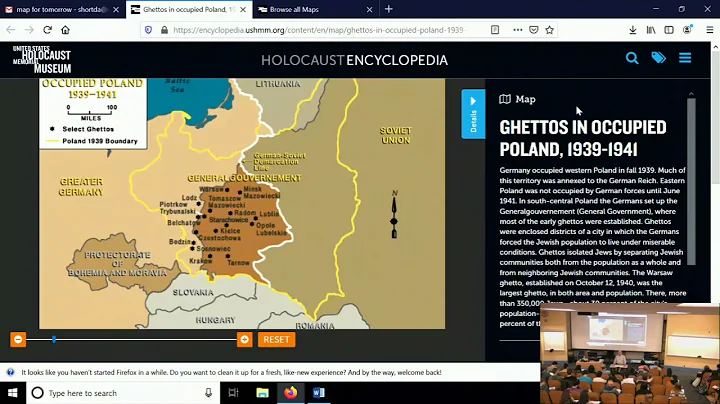The image size is (720, 404).
Task: Save page to Pocket
Action: click(x=534, y=30)
